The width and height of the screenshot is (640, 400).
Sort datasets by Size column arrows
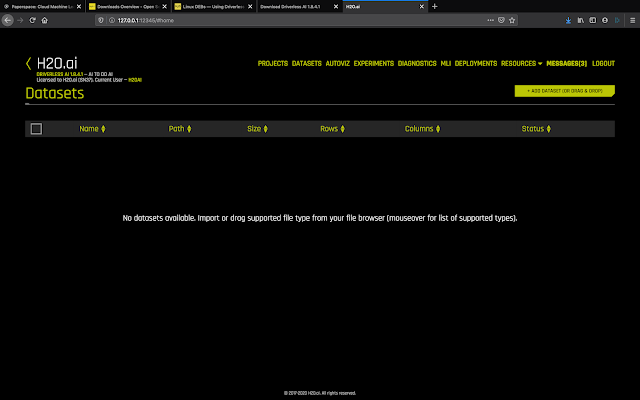click(265, 129)
